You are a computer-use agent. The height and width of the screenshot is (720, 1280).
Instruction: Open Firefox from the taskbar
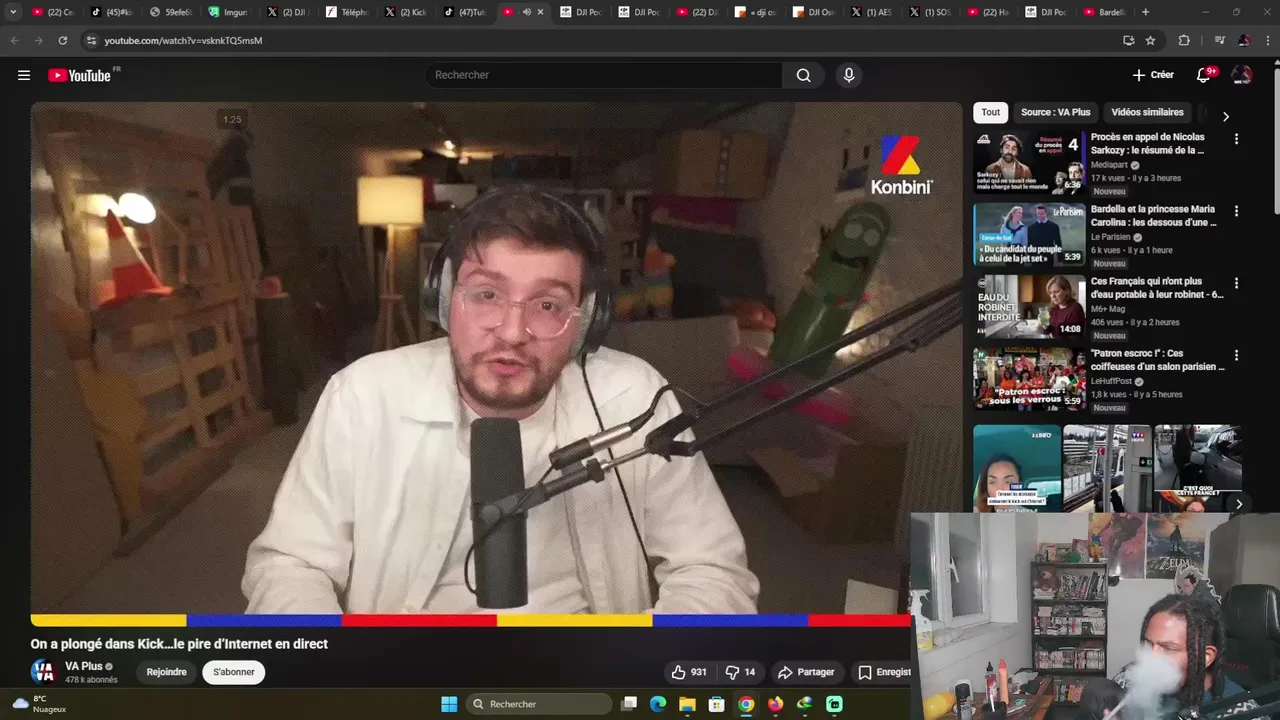click(x=775, y=704)
